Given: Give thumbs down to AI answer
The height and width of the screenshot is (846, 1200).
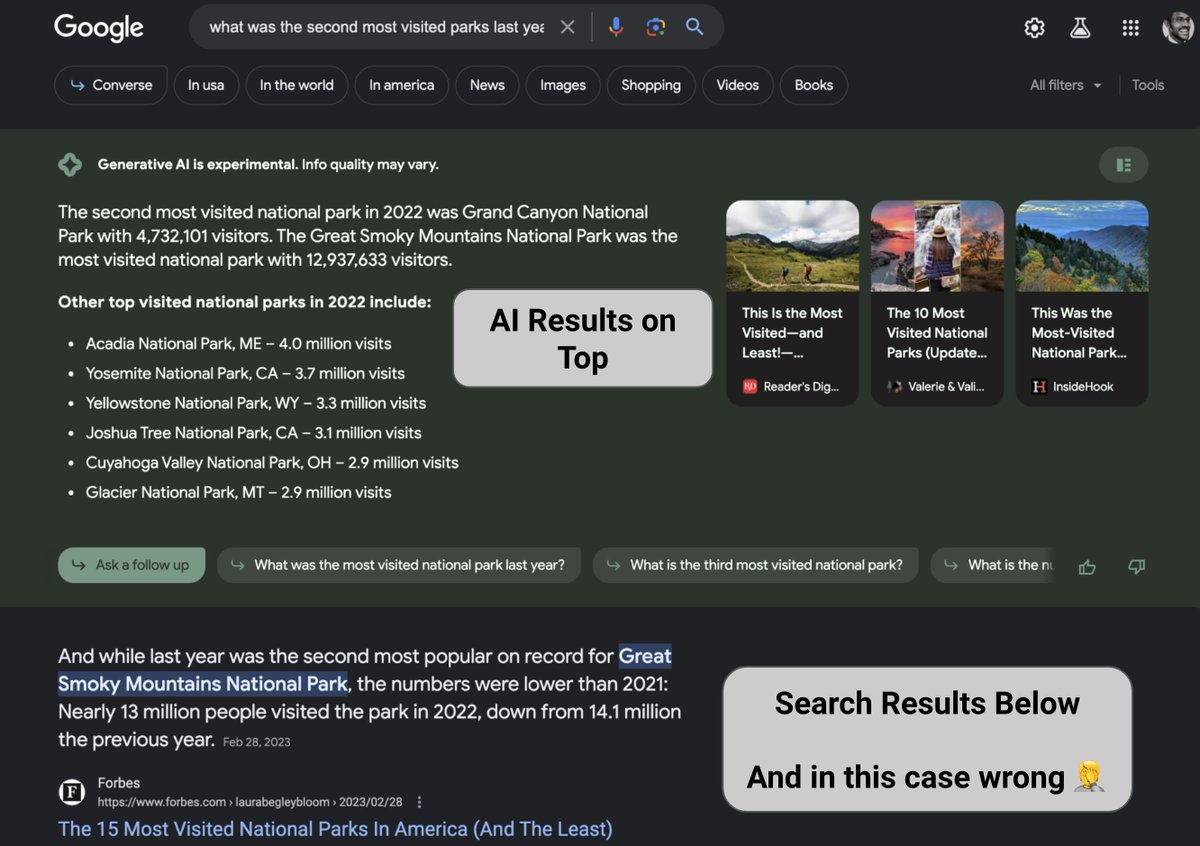Looking at the screenshot, I should (1136, 567).
